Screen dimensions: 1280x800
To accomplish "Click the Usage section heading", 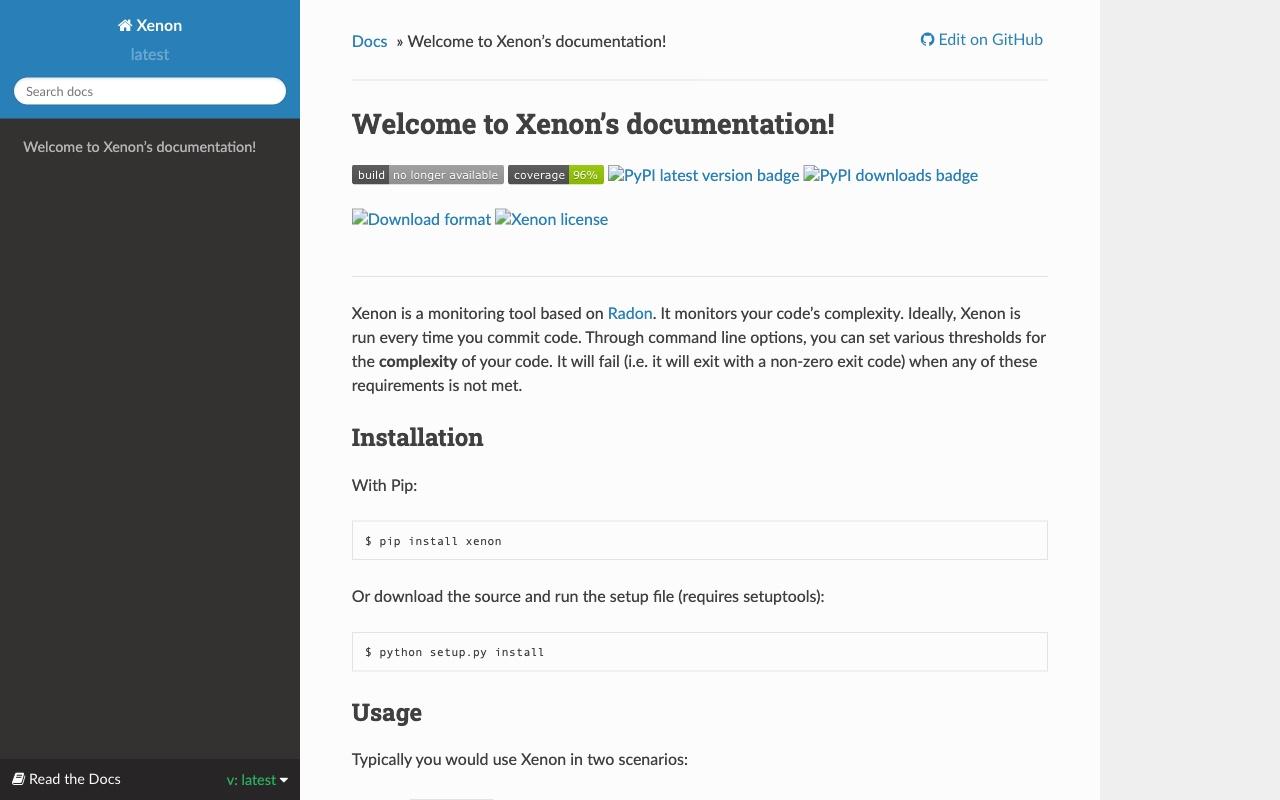I will click(387, 712).
